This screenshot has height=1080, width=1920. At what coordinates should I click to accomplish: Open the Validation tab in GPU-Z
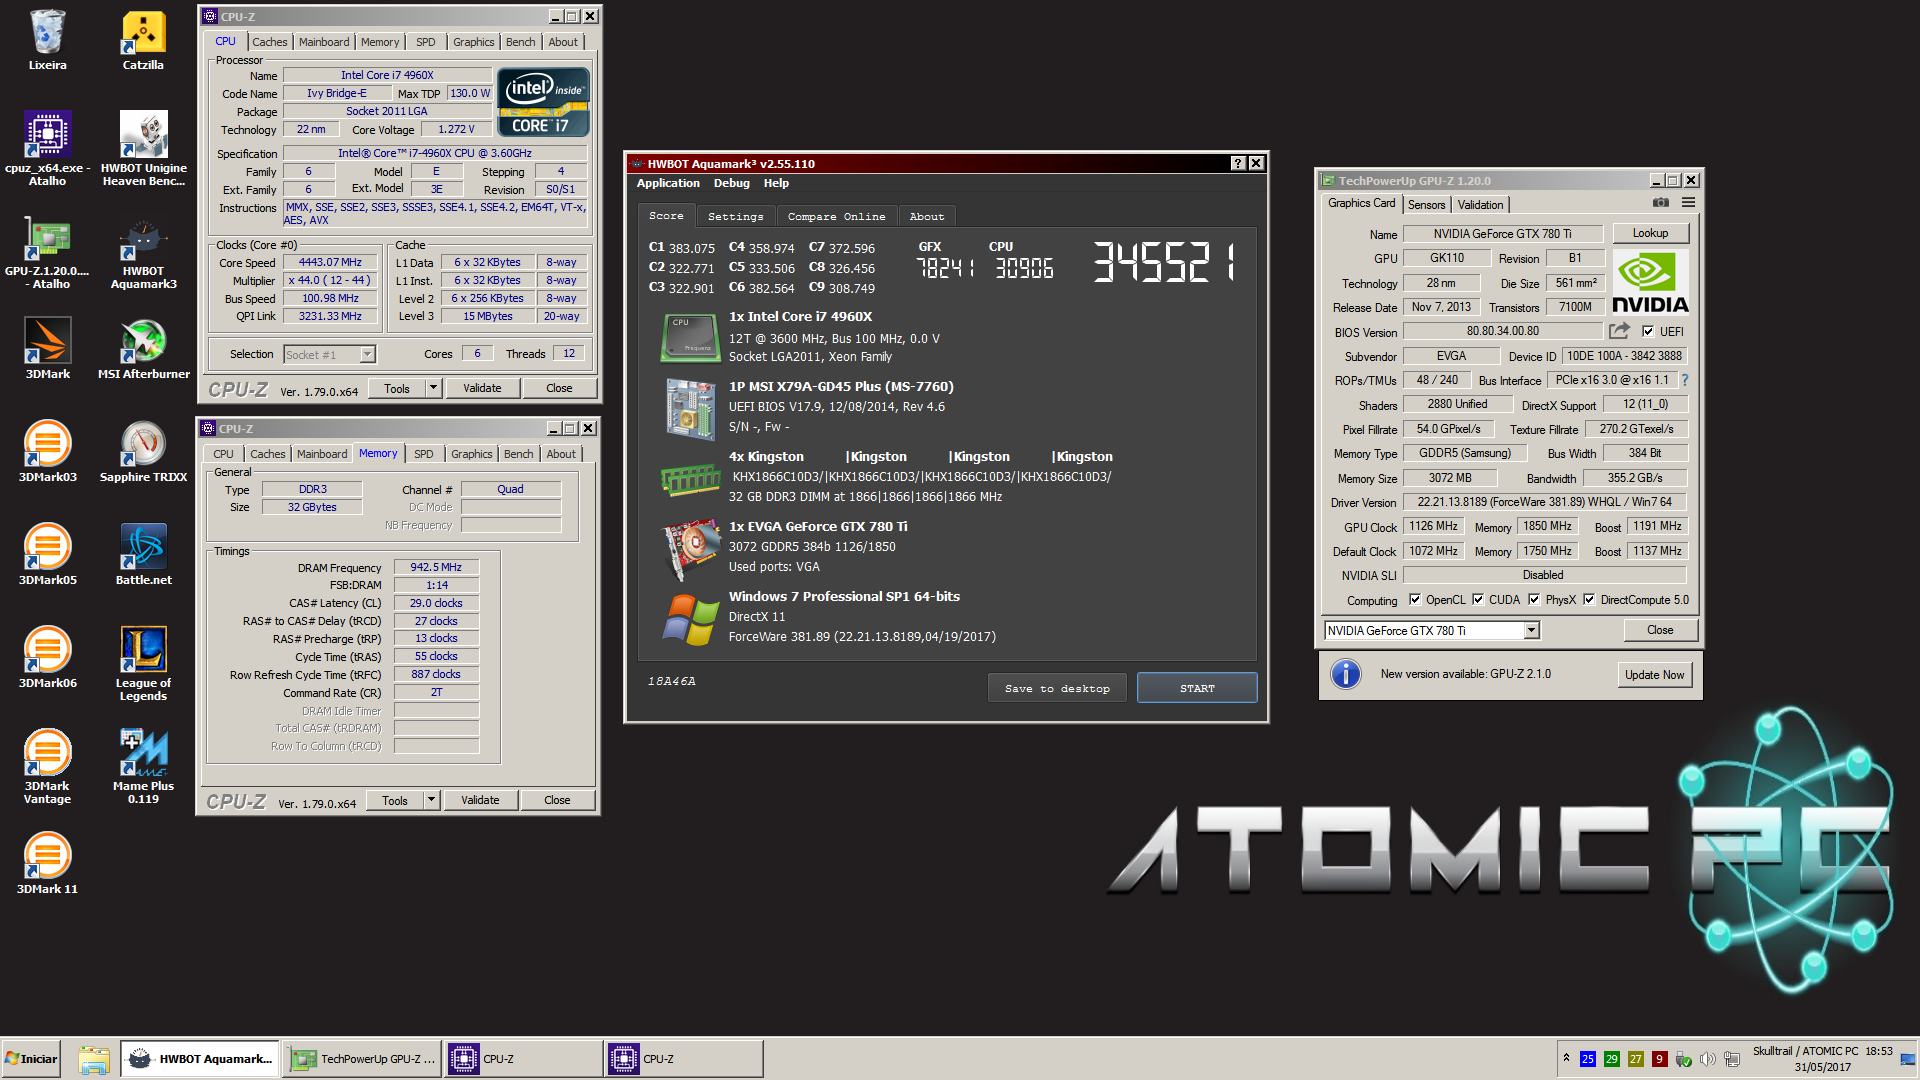tap(1480, 204)
